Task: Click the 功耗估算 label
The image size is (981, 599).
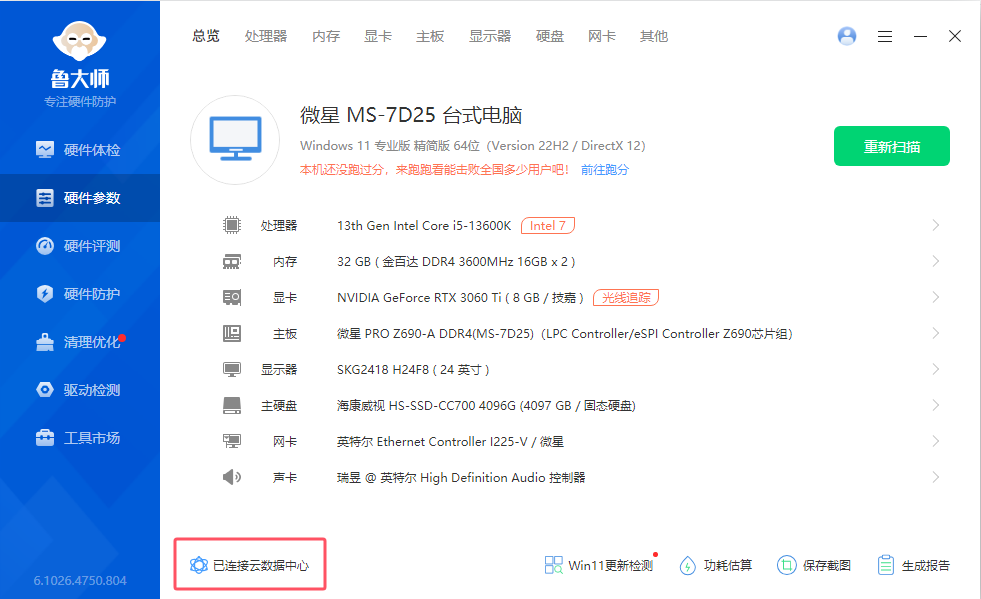Action: coord(728,566)
